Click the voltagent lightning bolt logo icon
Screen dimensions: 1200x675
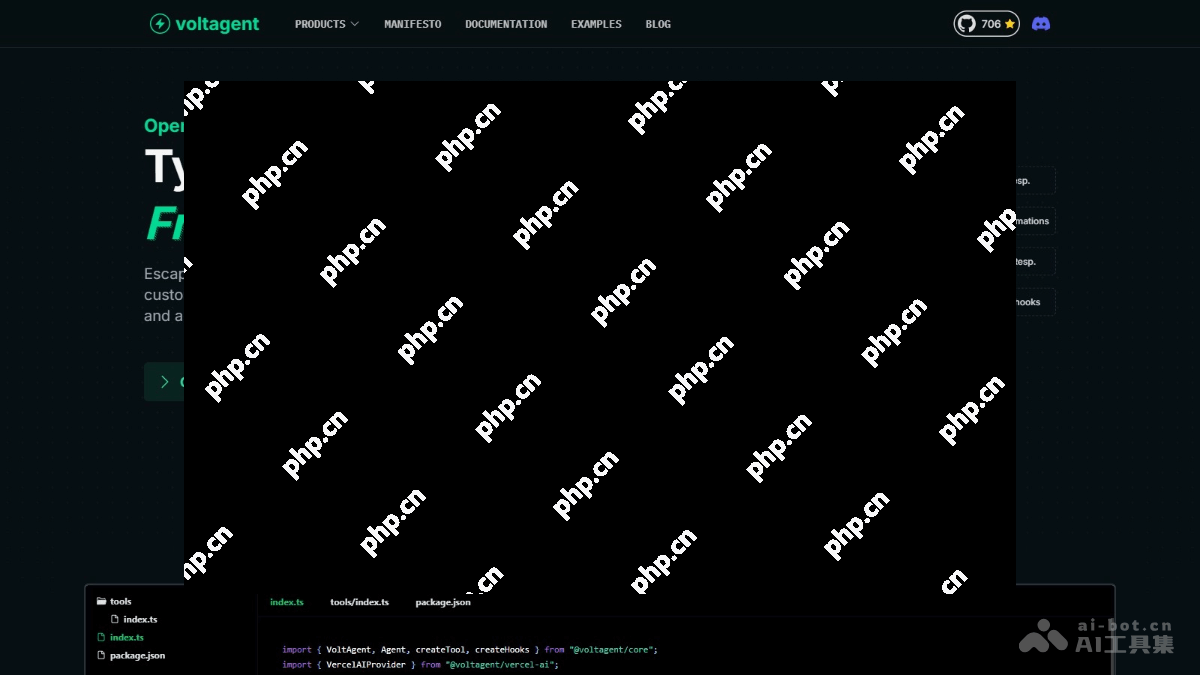[159, 23]
